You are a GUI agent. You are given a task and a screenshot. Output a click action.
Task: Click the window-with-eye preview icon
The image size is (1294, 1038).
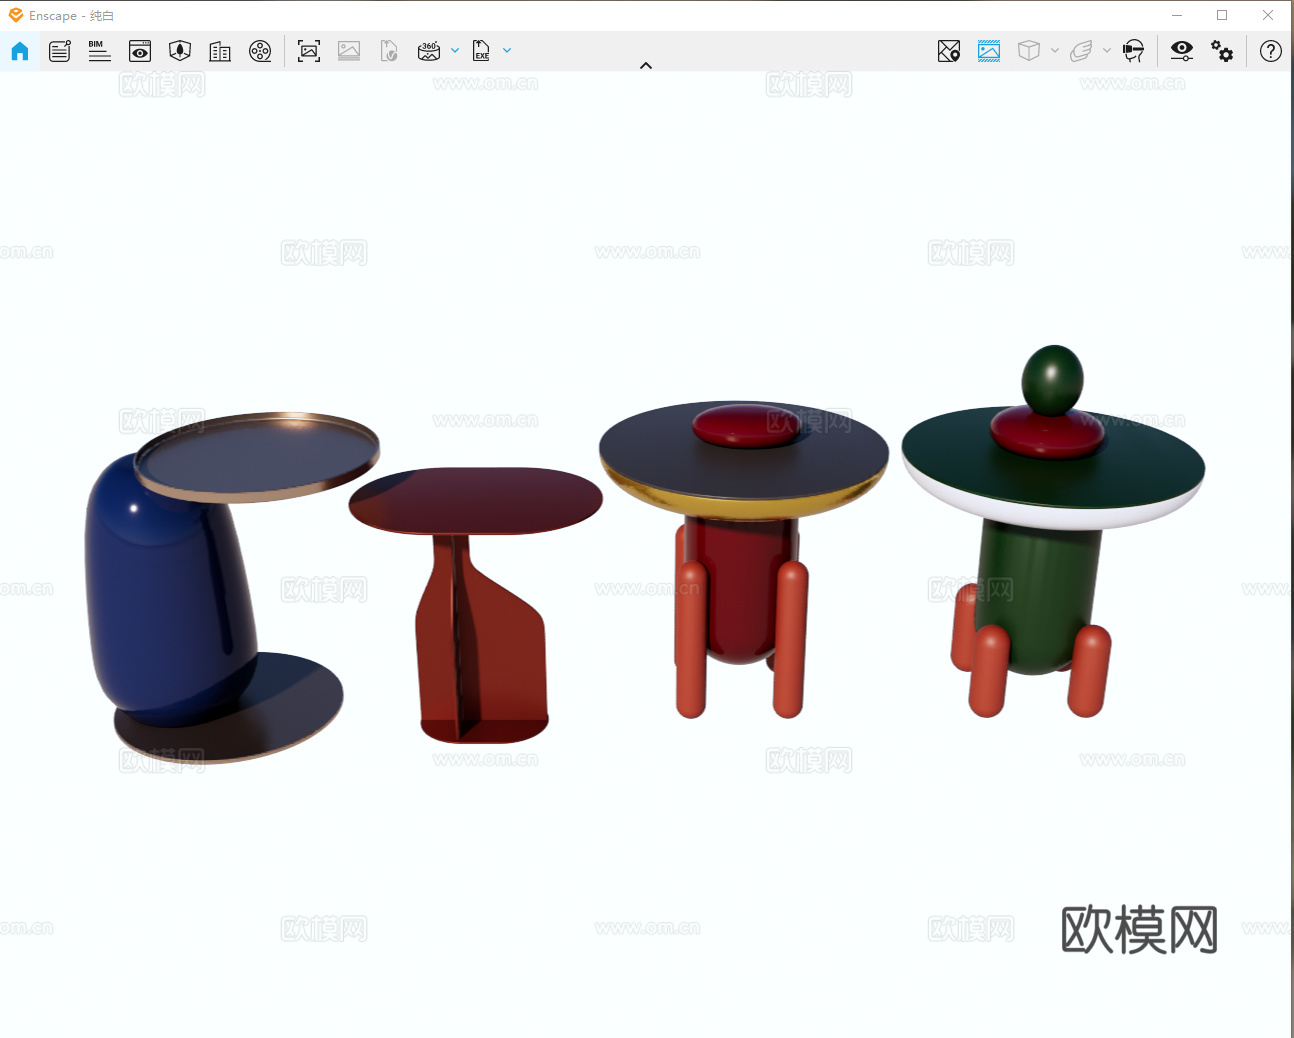[140, 51]
